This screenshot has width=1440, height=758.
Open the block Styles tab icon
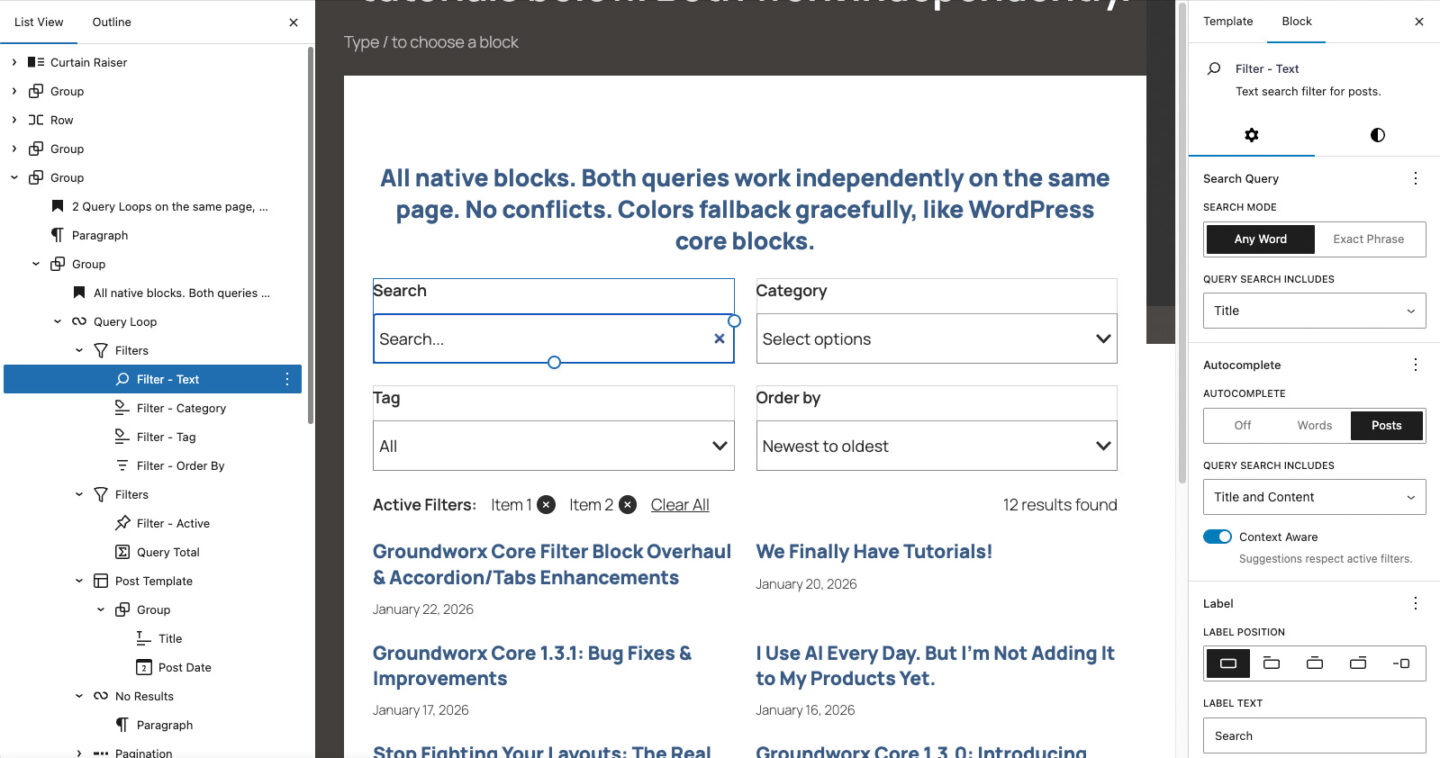[1377, 135]
